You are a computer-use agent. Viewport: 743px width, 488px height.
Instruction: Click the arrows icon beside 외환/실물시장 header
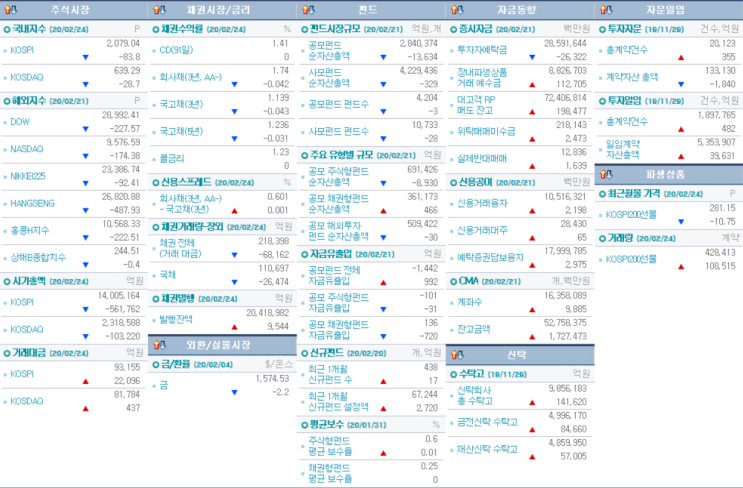pos(160,345)
